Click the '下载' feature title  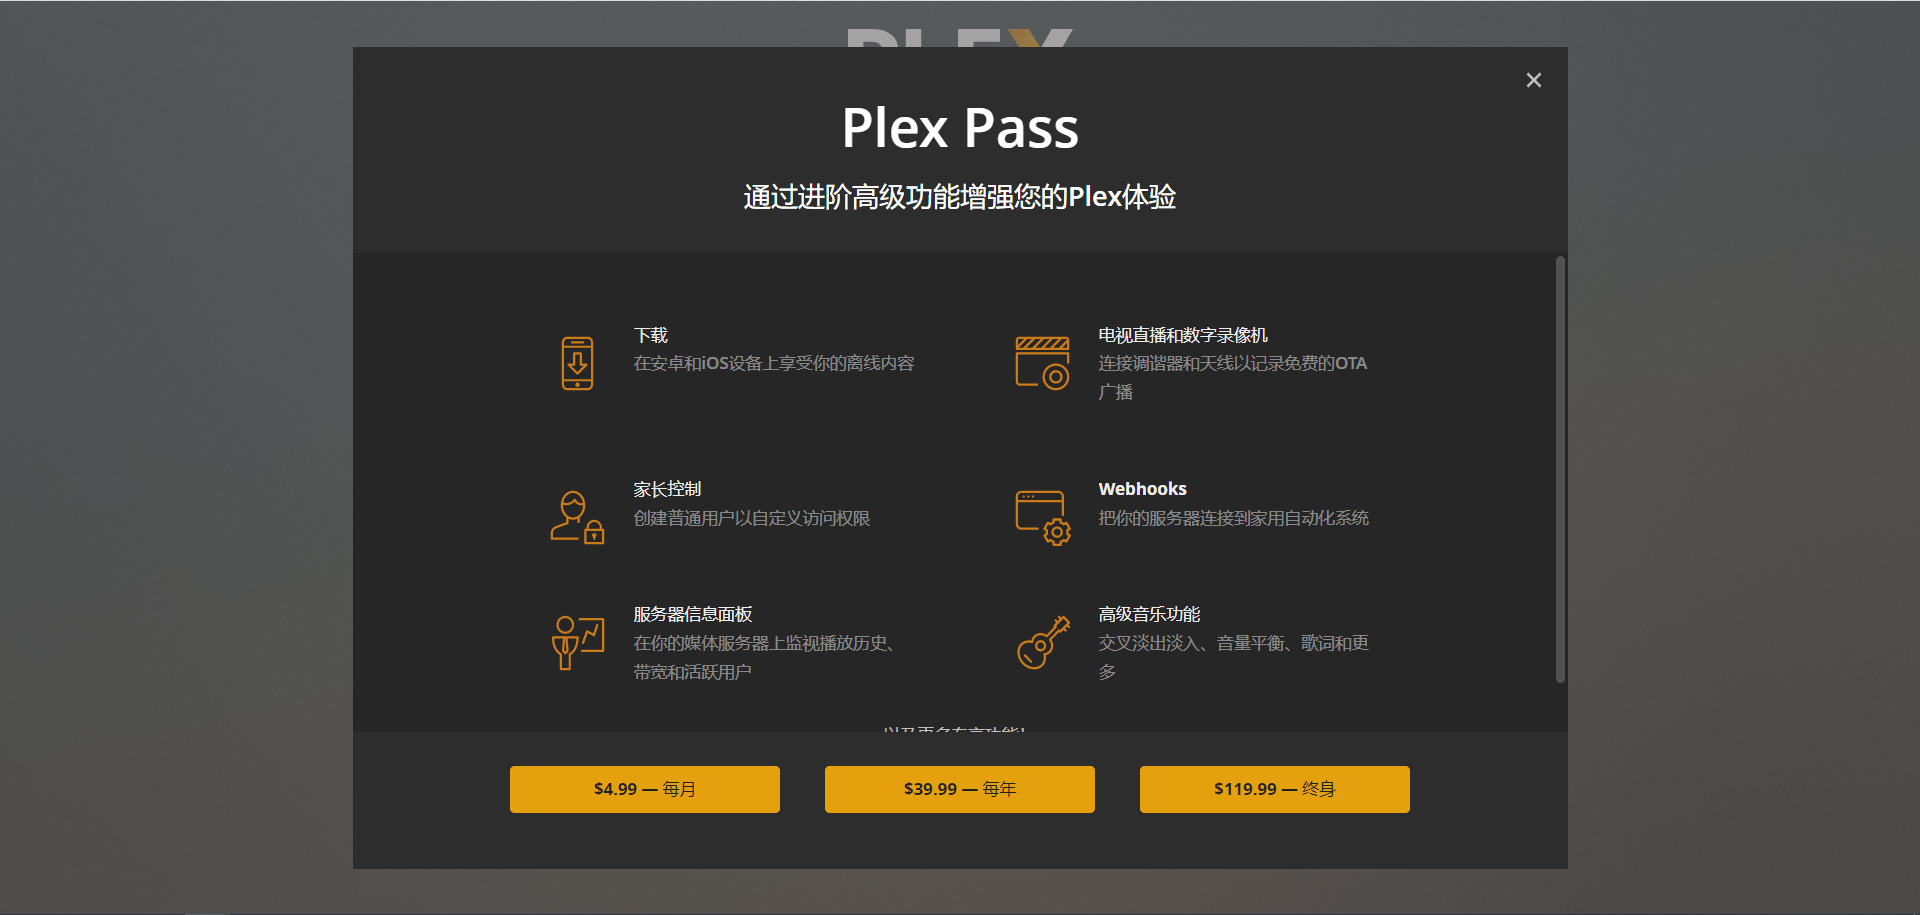[651, 335]
